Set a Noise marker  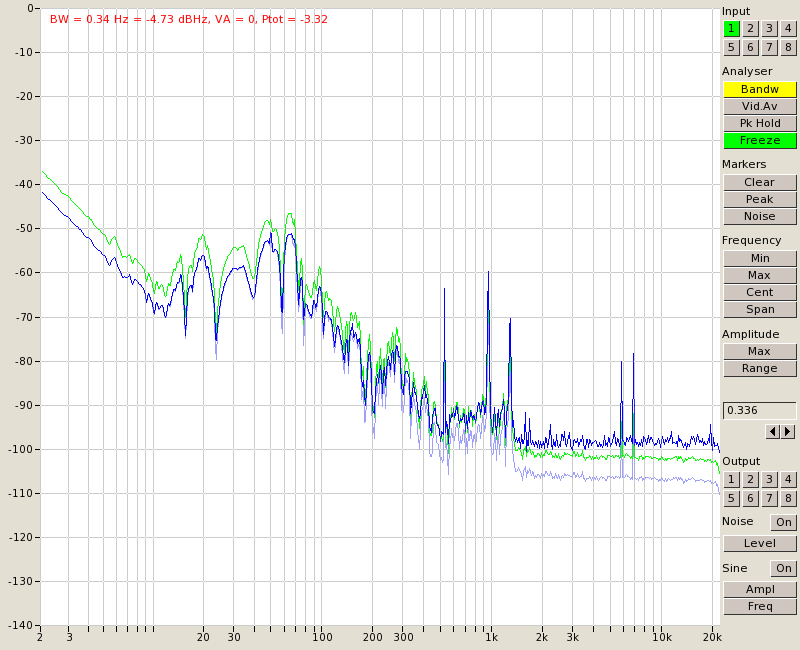[760, 216]
